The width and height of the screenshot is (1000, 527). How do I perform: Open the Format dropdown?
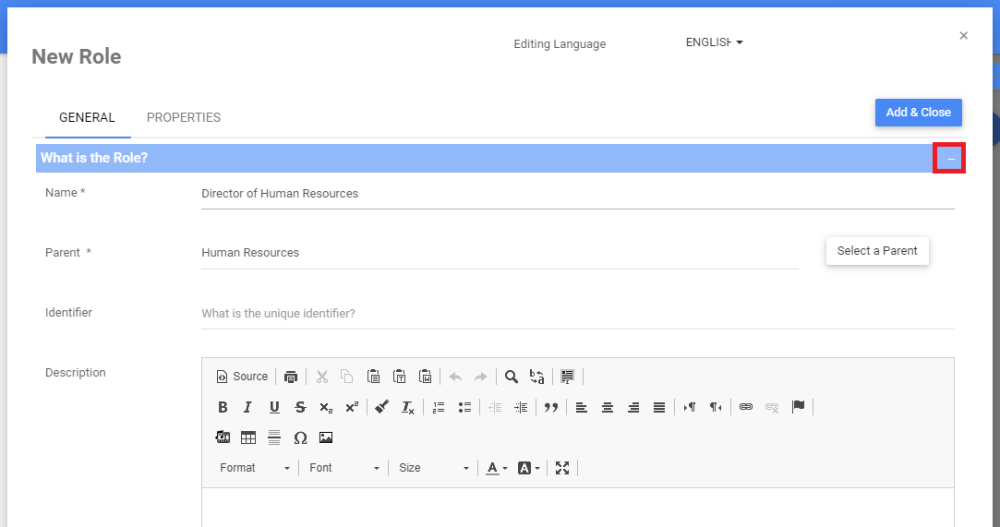[x=254, y=468]
